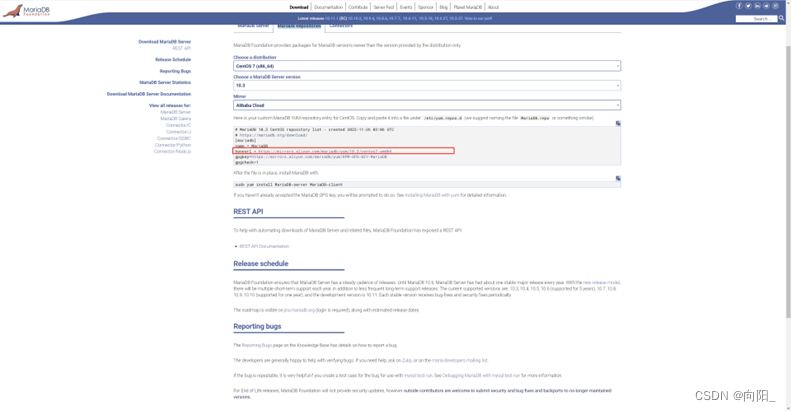Open the Events menu item
The height and width of the screenshot is (411, 791).
tap(406, 8)
